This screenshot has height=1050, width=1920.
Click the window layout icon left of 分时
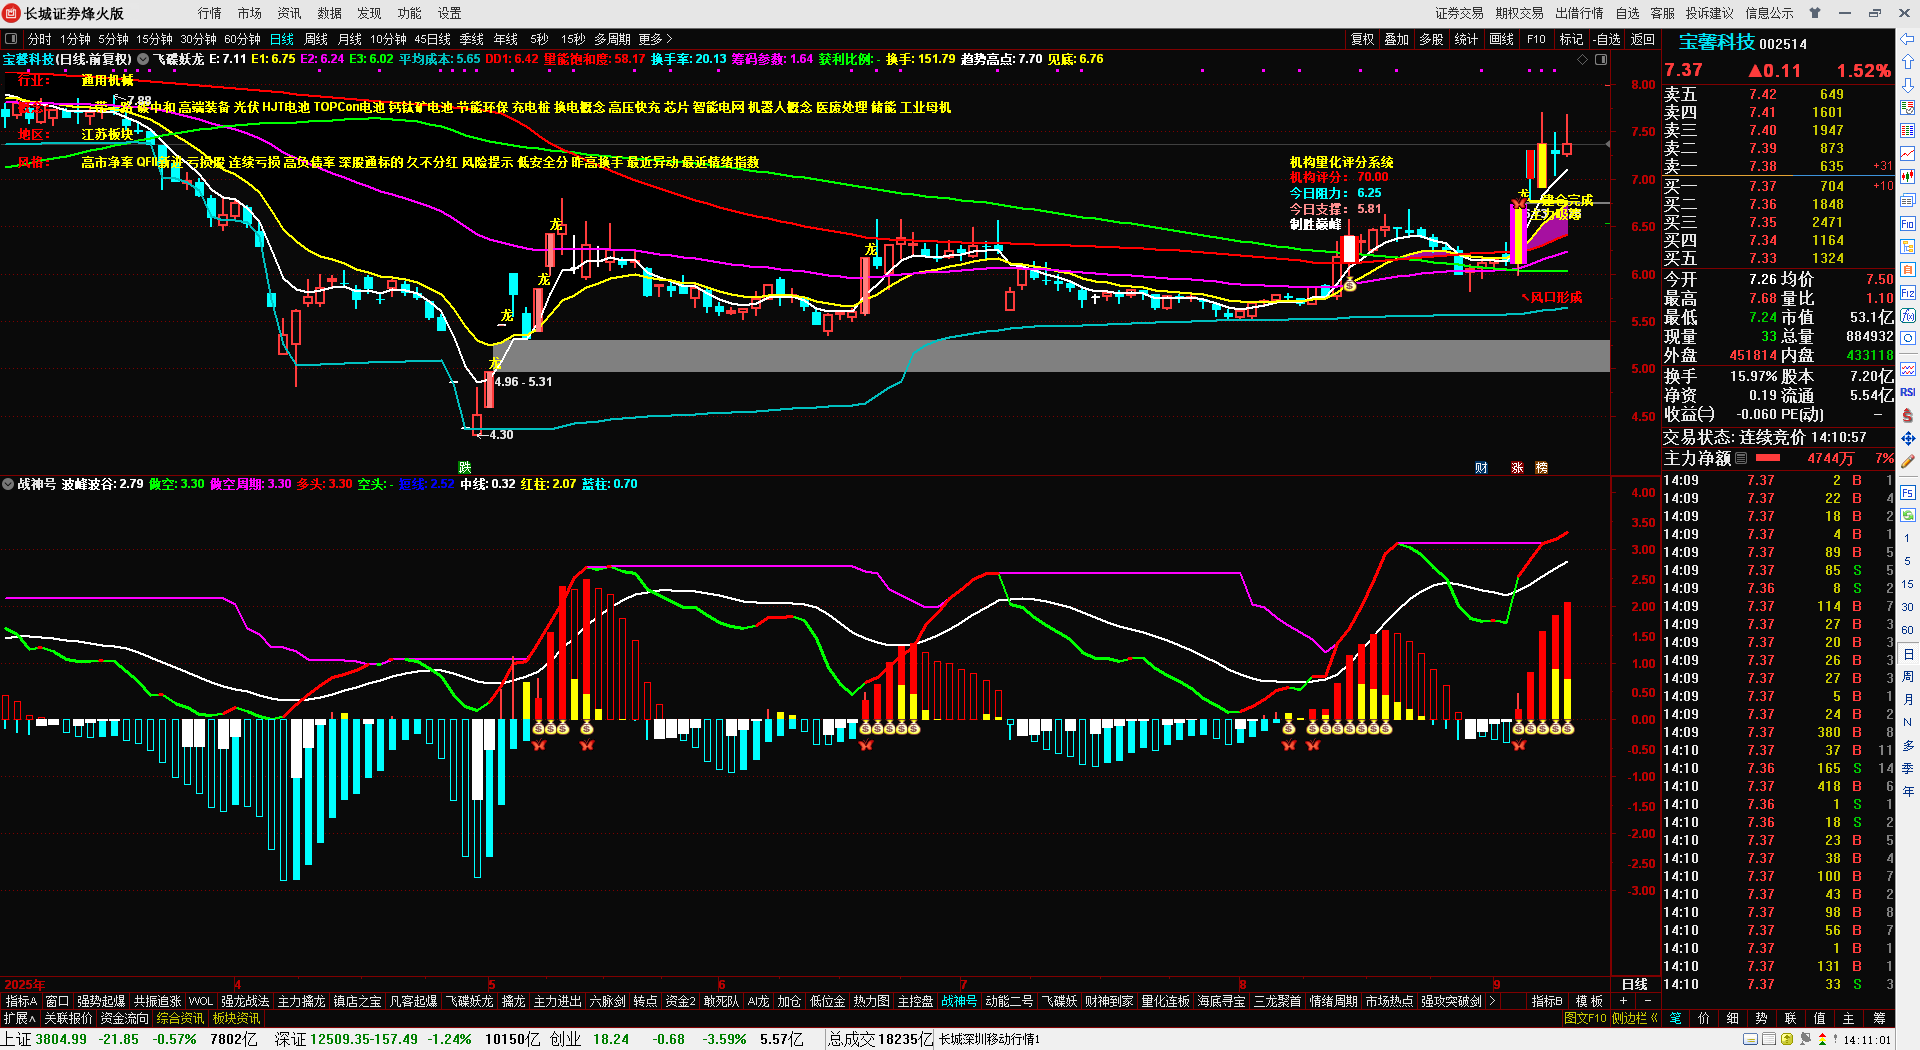point(11,39)
